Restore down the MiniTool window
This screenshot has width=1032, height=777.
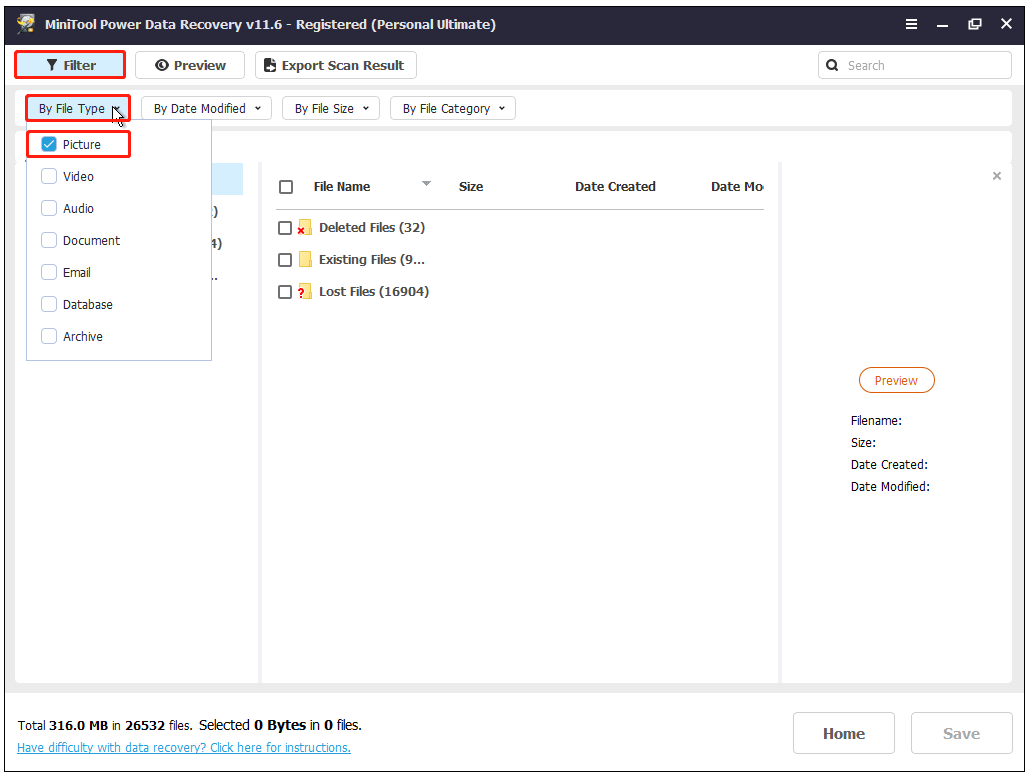[975, 24]
